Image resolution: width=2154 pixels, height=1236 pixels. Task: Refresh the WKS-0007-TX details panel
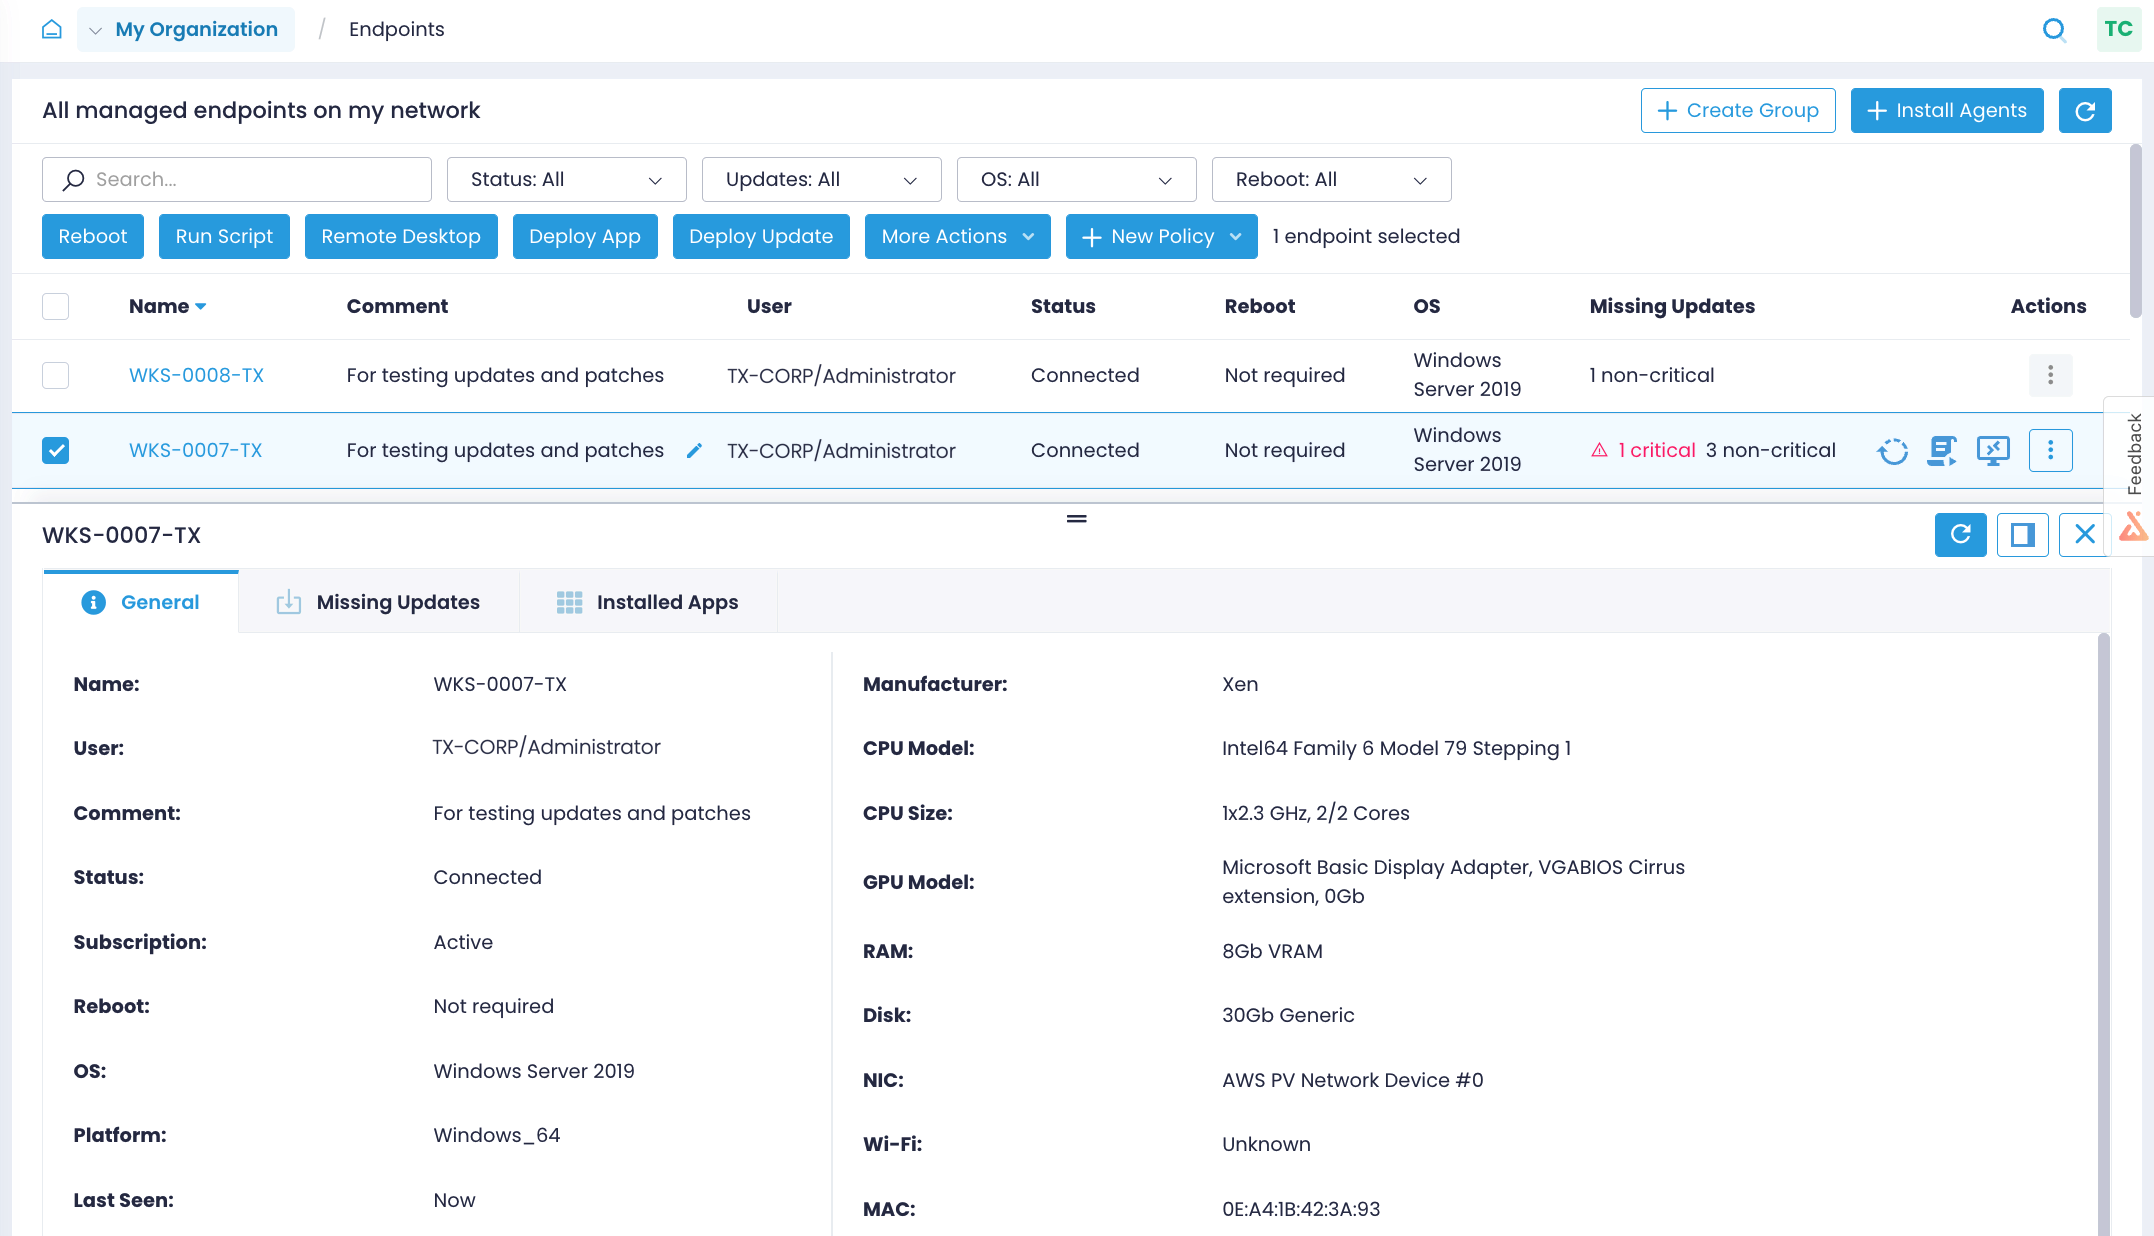pos(1960,535)
